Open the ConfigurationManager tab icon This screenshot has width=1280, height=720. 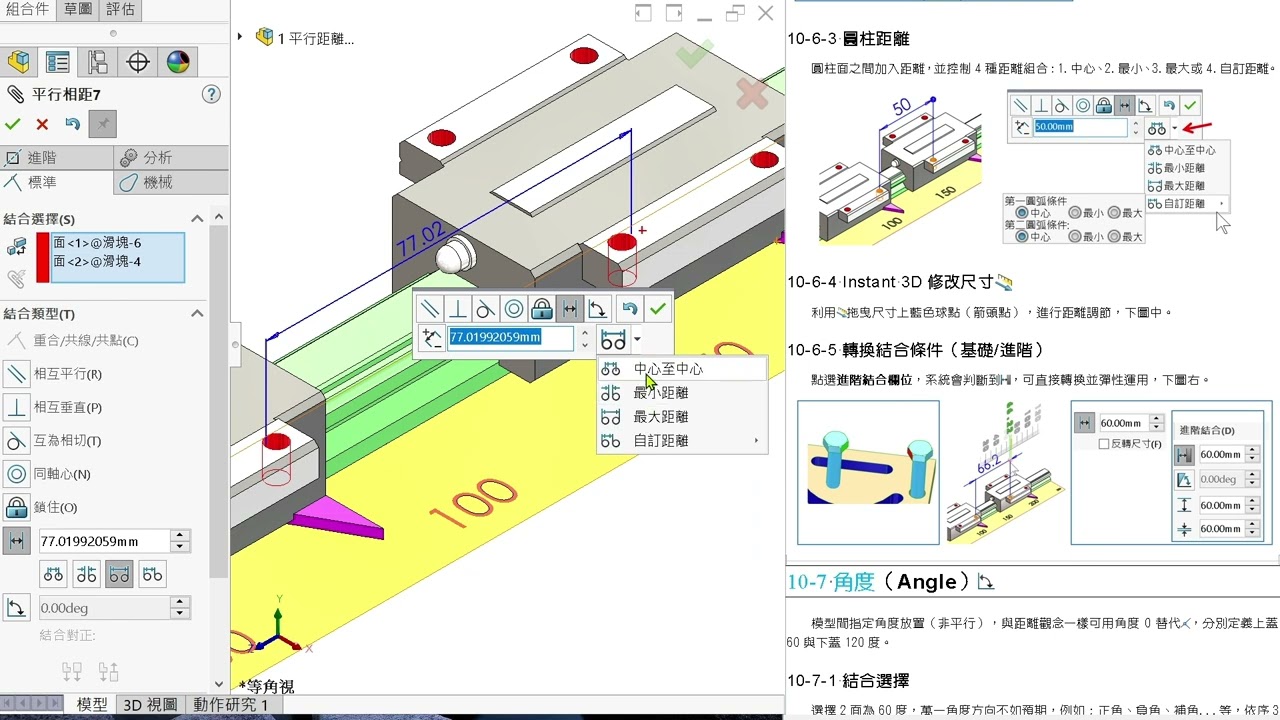point(98,62)
